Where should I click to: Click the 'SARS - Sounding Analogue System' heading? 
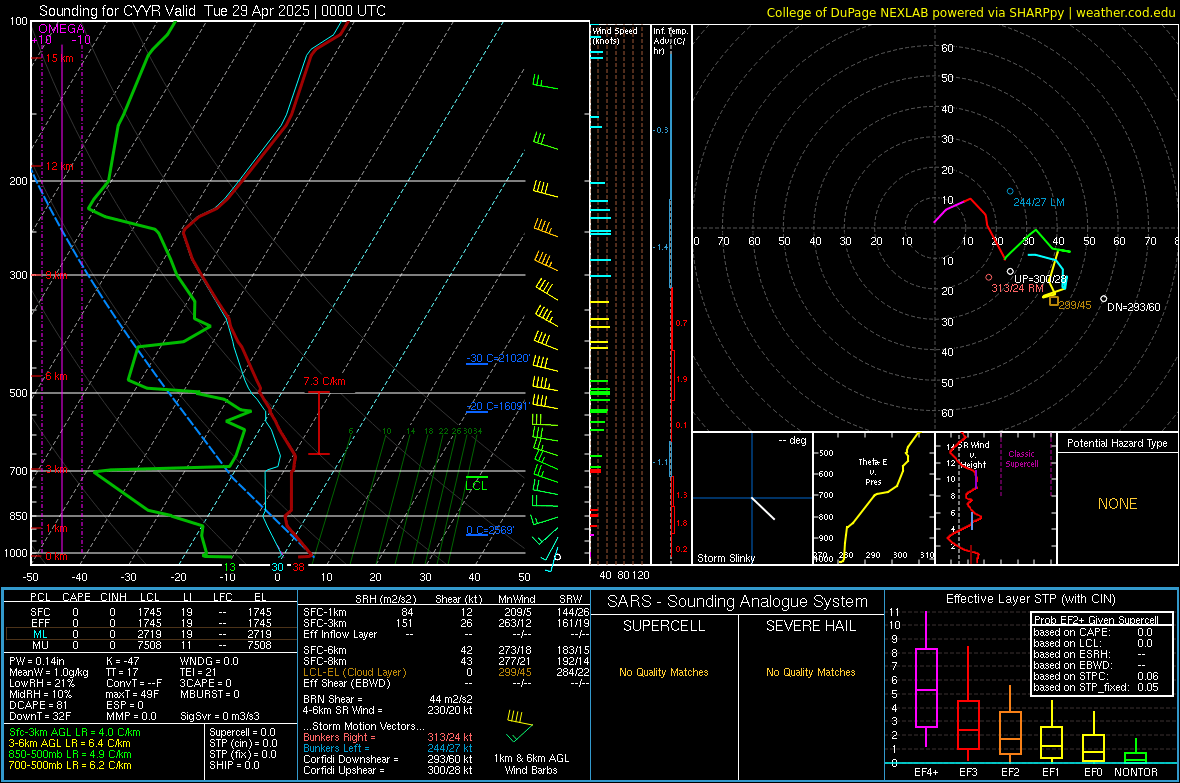(x=738, y=602)
